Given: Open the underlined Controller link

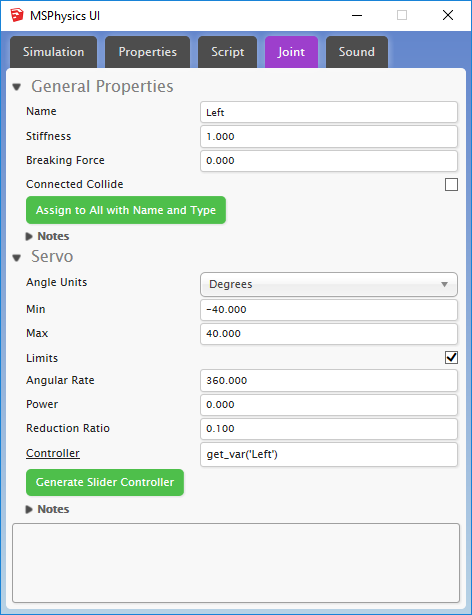Looking at the screenshot, I should (53, 453).
